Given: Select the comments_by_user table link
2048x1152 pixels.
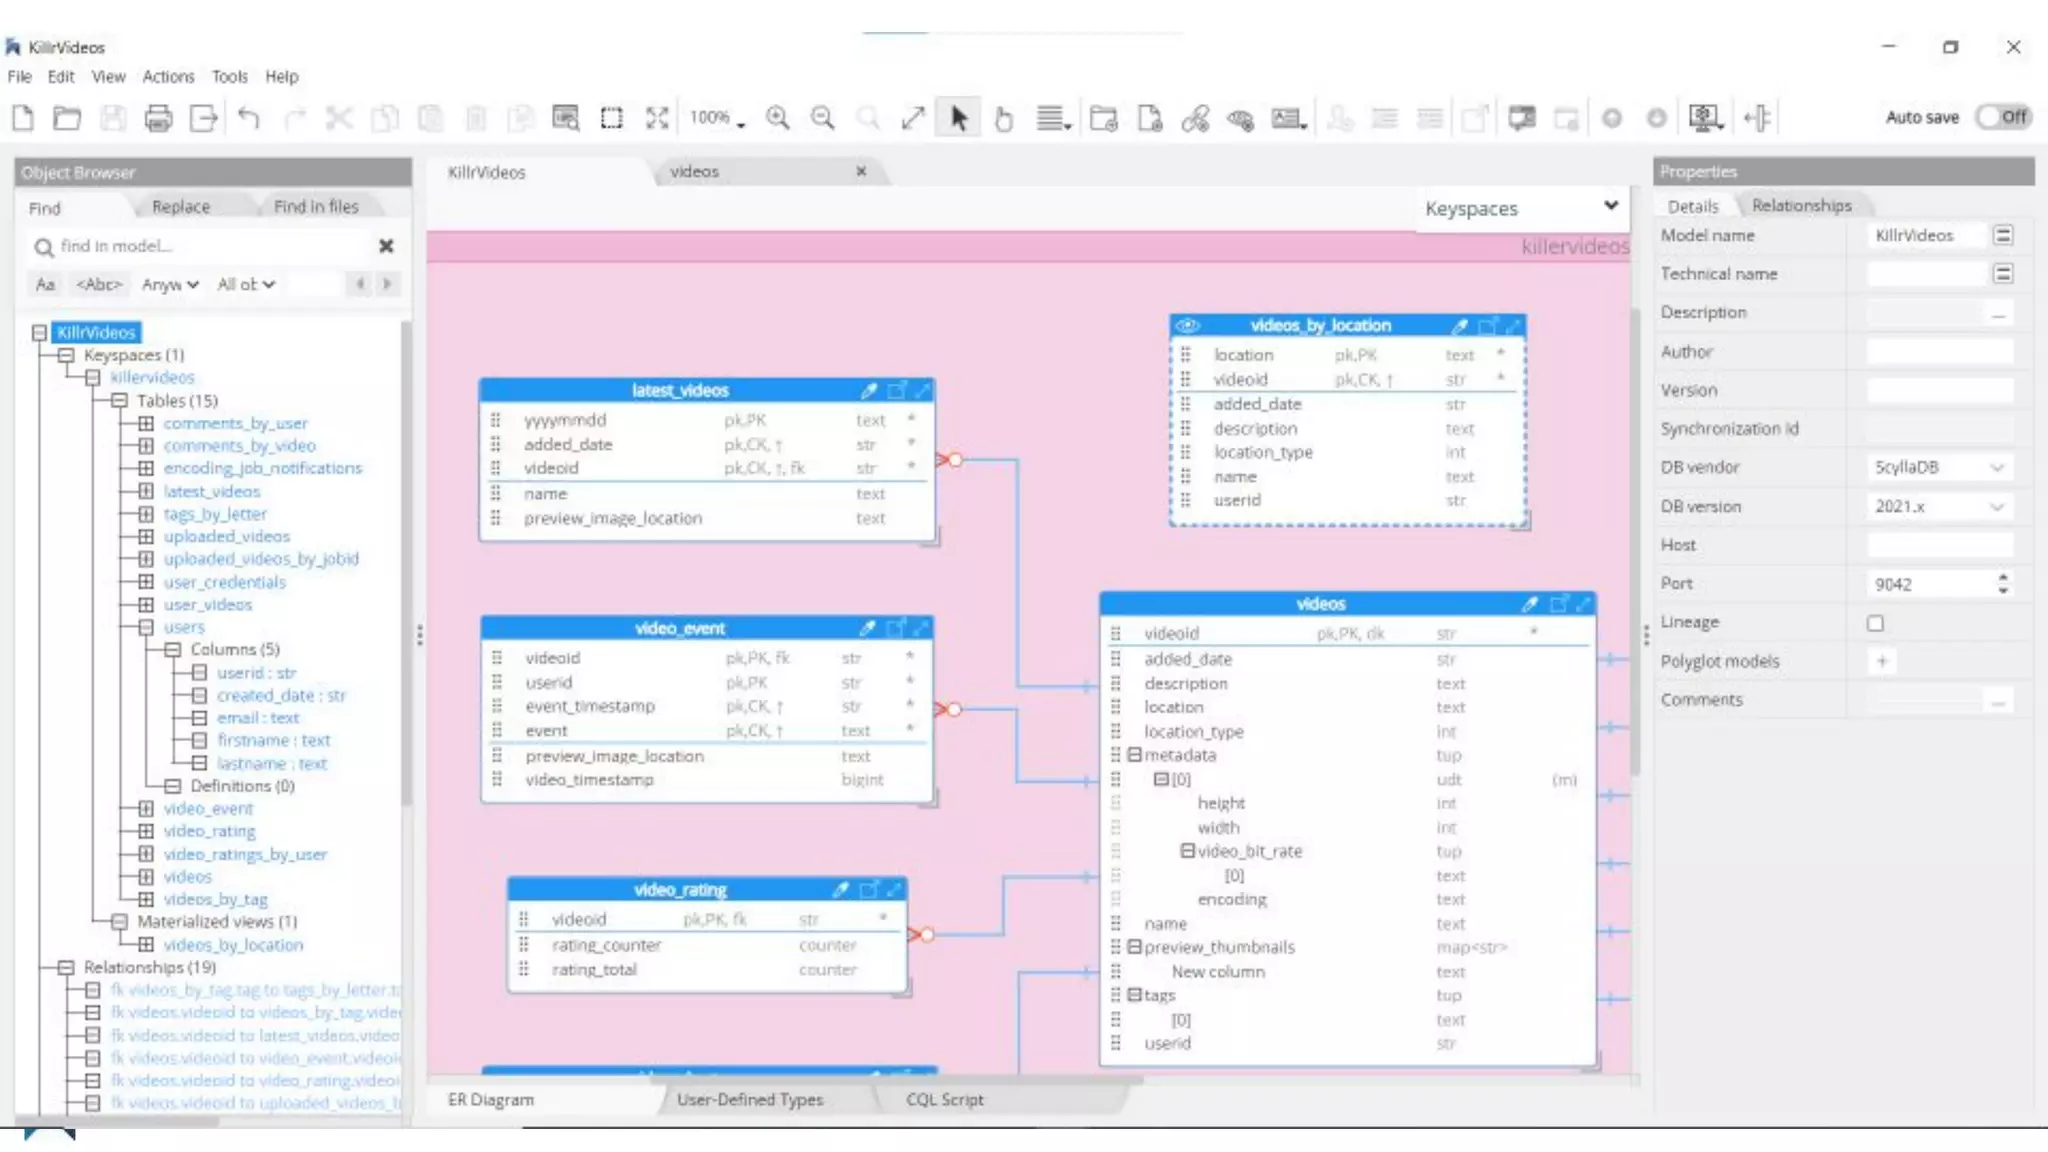Looking at the screenshot, I should coord(235,423).
